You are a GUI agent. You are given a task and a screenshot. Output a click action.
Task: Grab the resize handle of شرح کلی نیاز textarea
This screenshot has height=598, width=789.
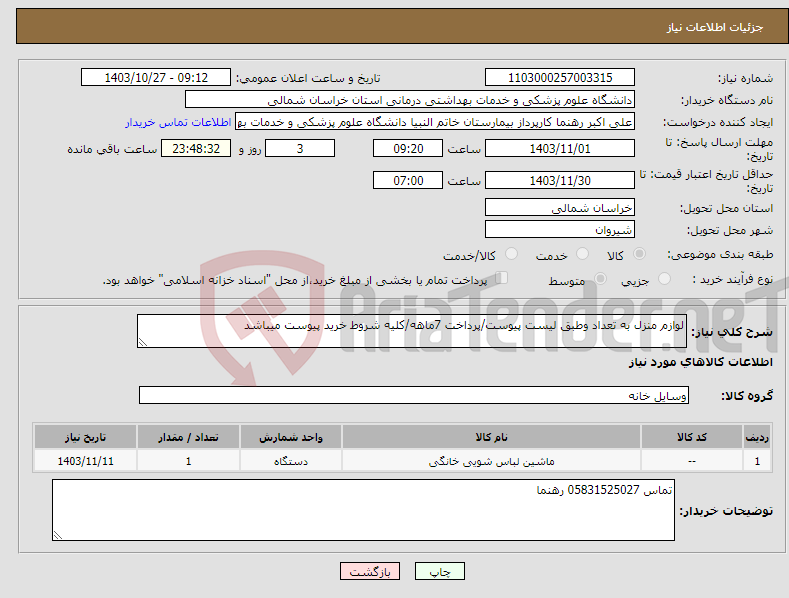[x=143, y=342]
